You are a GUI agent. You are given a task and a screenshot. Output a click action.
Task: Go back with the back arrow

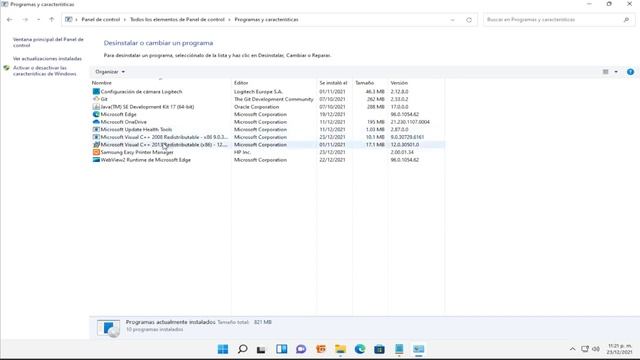click(9, 20)
